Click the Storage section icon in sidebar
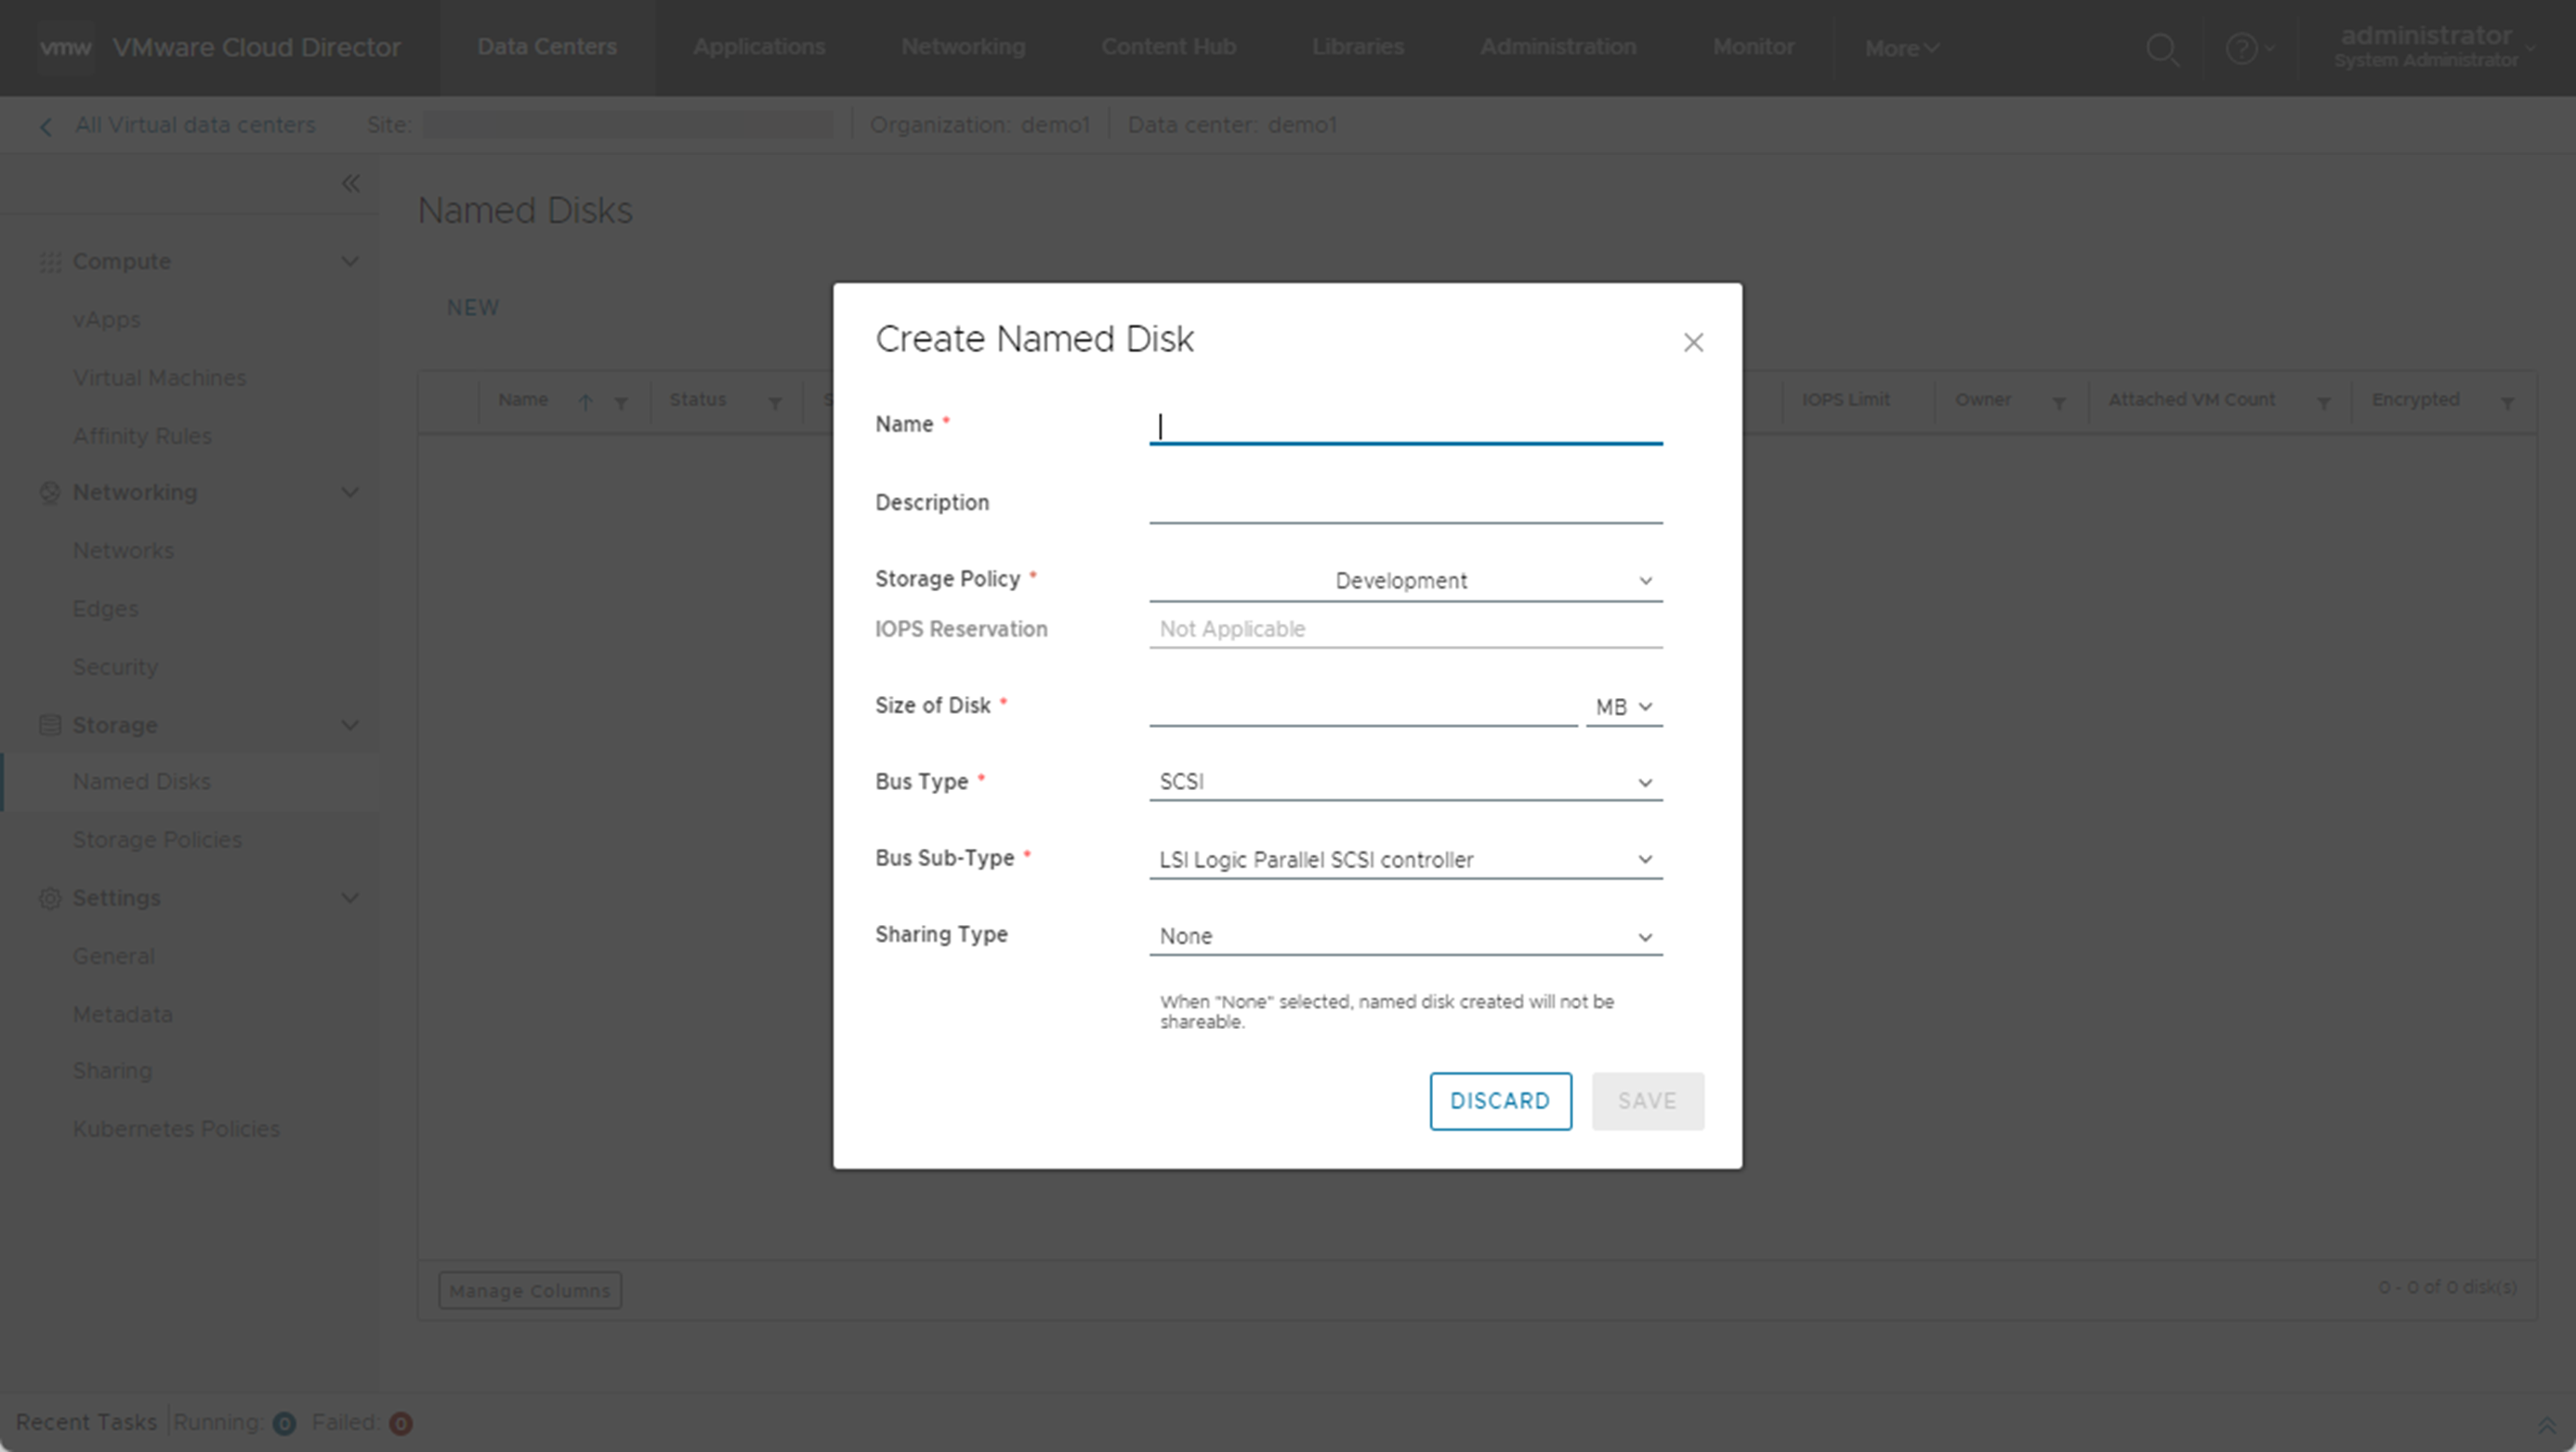The width and height of the screenshot is (2576, 1452). [x=49, y=724]
